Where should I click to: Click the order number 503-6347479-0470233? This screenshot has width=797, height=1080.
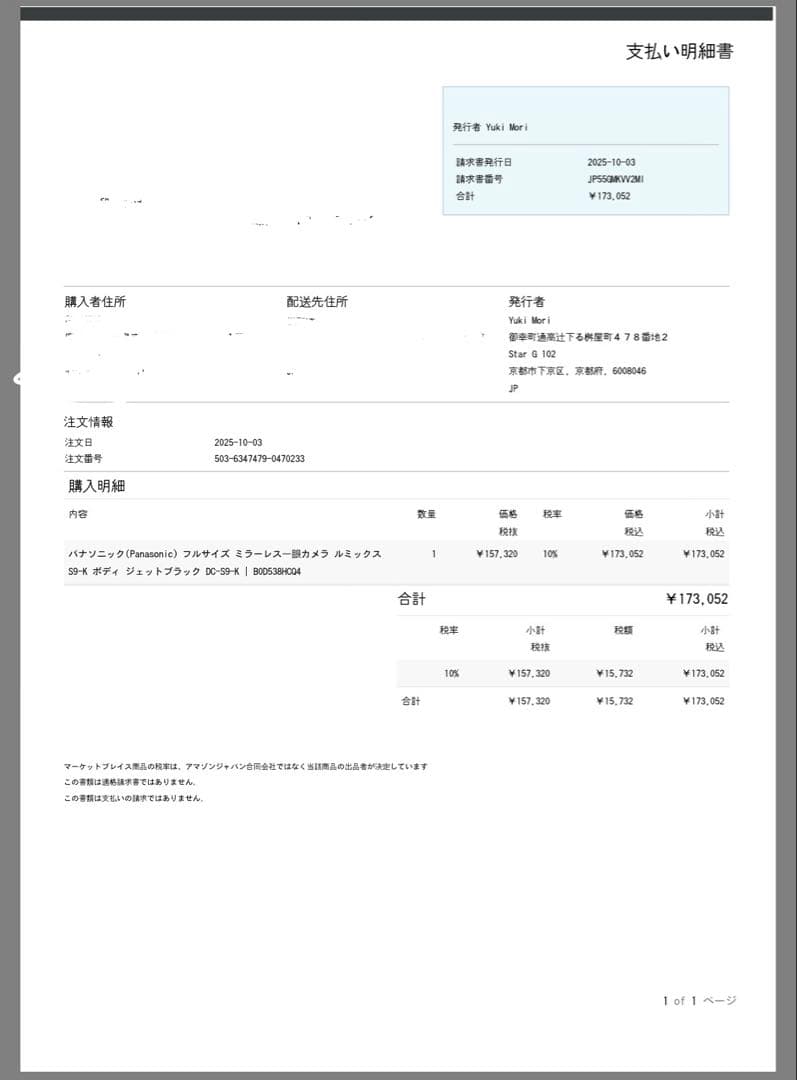259,459
